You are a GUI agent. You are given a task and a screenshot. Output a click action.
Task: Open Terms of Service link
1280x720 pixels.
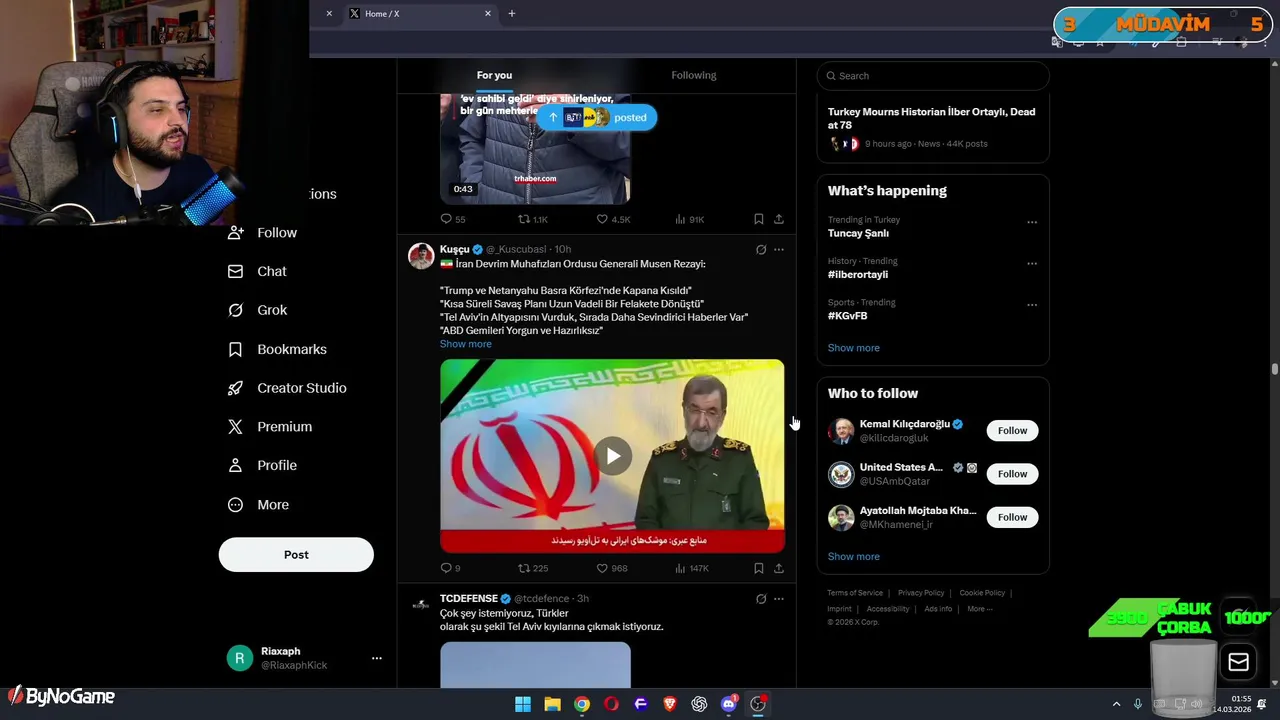click(855, 593)
